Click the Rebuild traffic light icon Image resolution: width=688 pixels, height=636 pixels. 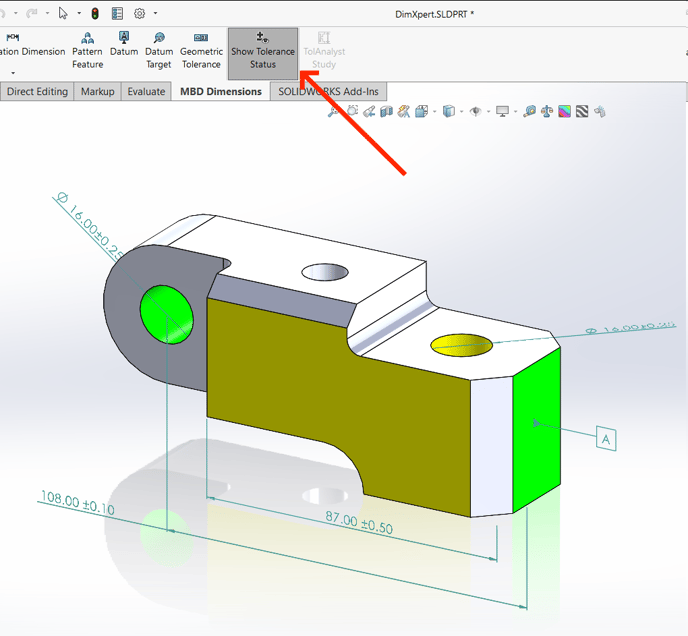click(x=95, y=14)
